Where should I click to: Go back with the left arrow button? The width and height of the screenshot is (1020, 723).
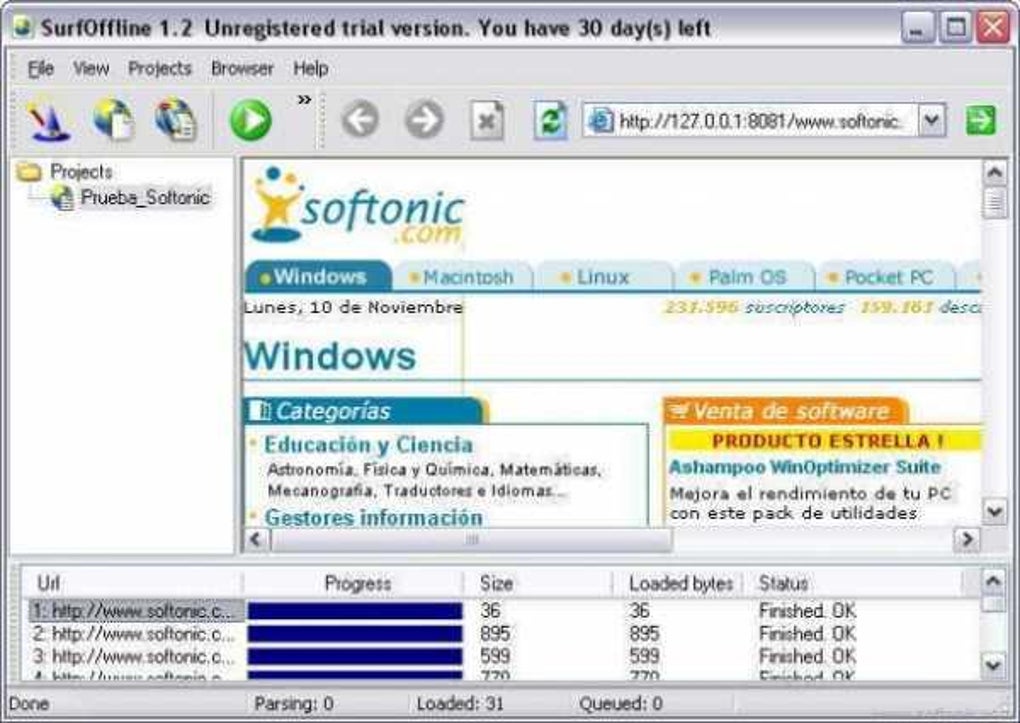pos(360,120)
